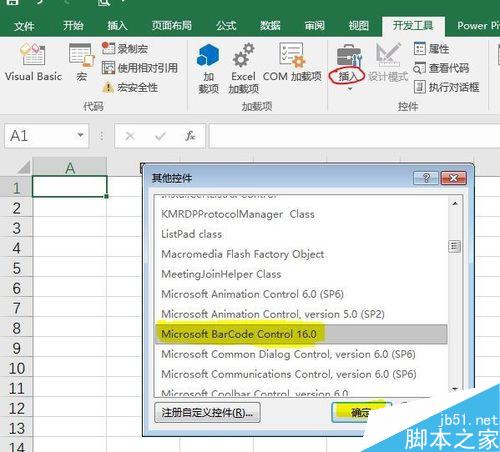Open 属性 properties for the control
This screenshot has height=452, width=500.
pyautogui.click(x=431, y=49)
